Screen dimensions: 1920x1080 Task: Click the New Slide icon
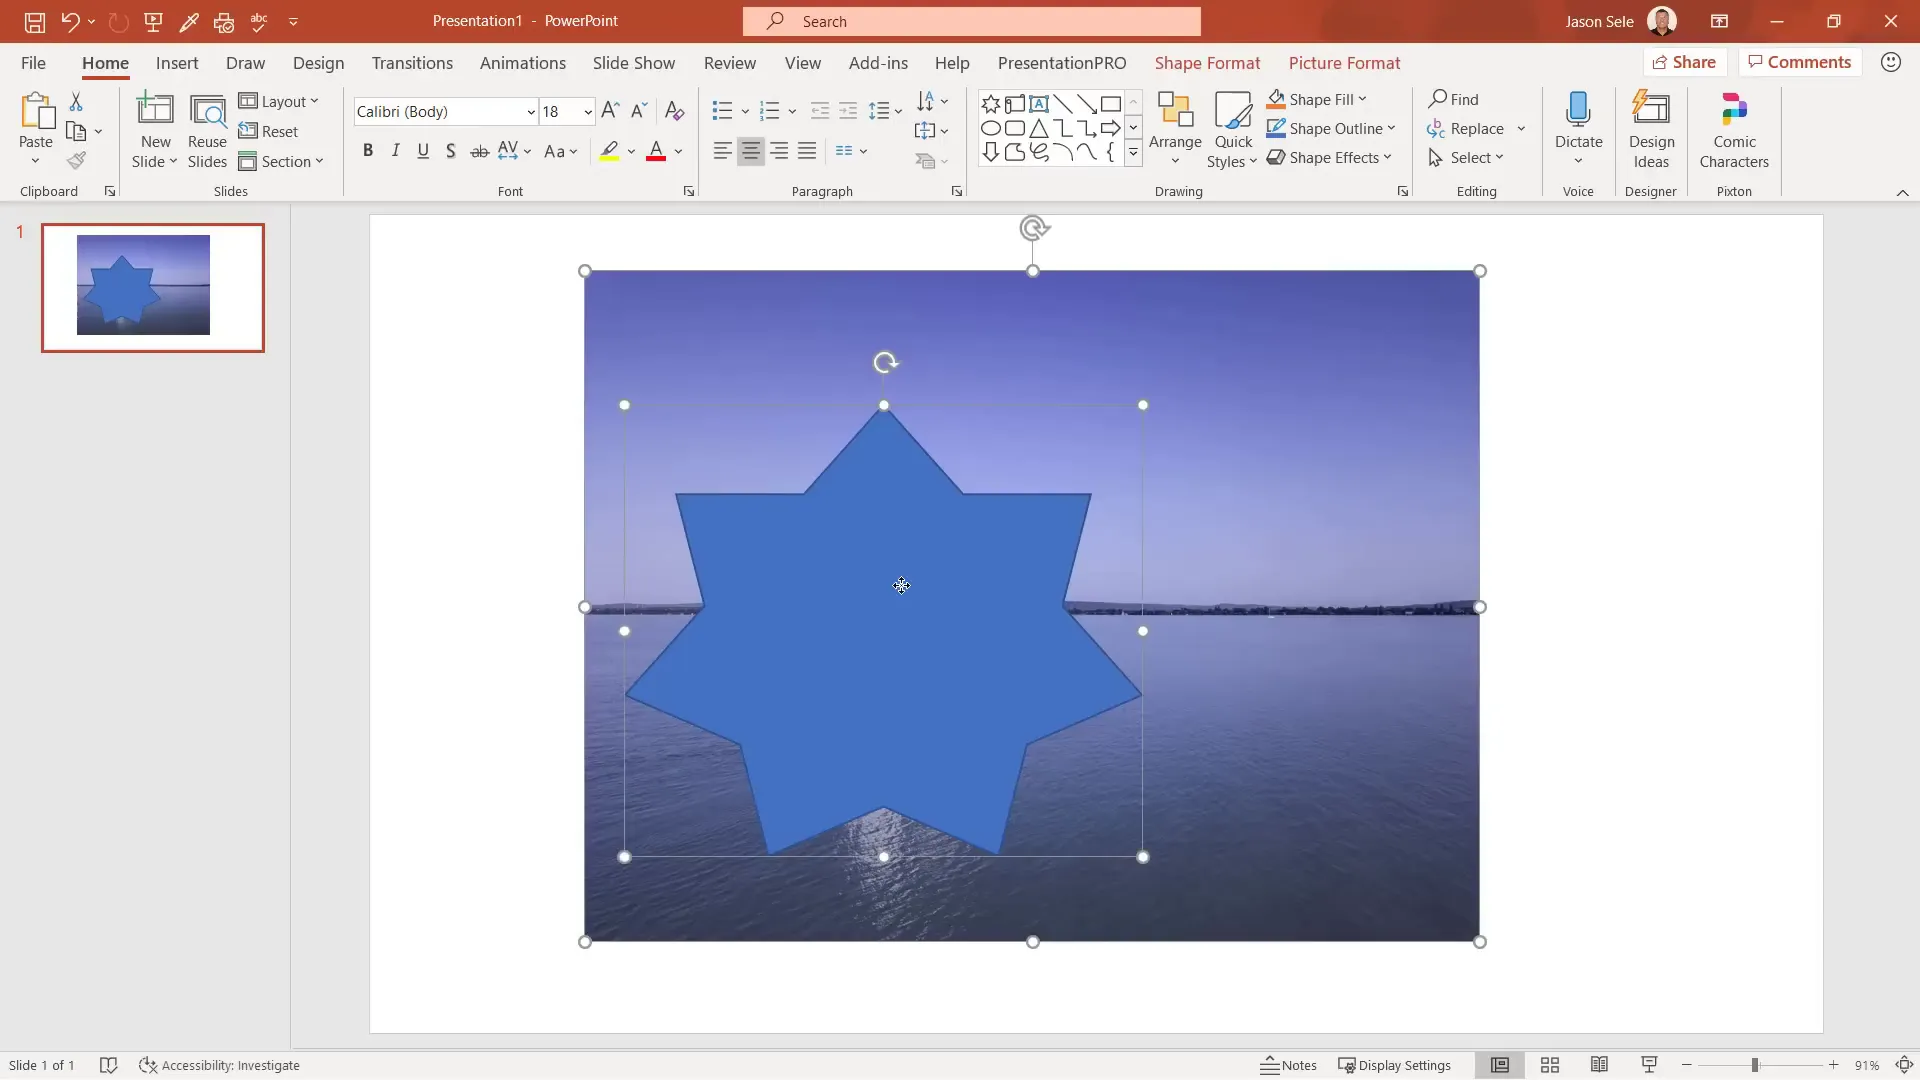coord(155,109)
